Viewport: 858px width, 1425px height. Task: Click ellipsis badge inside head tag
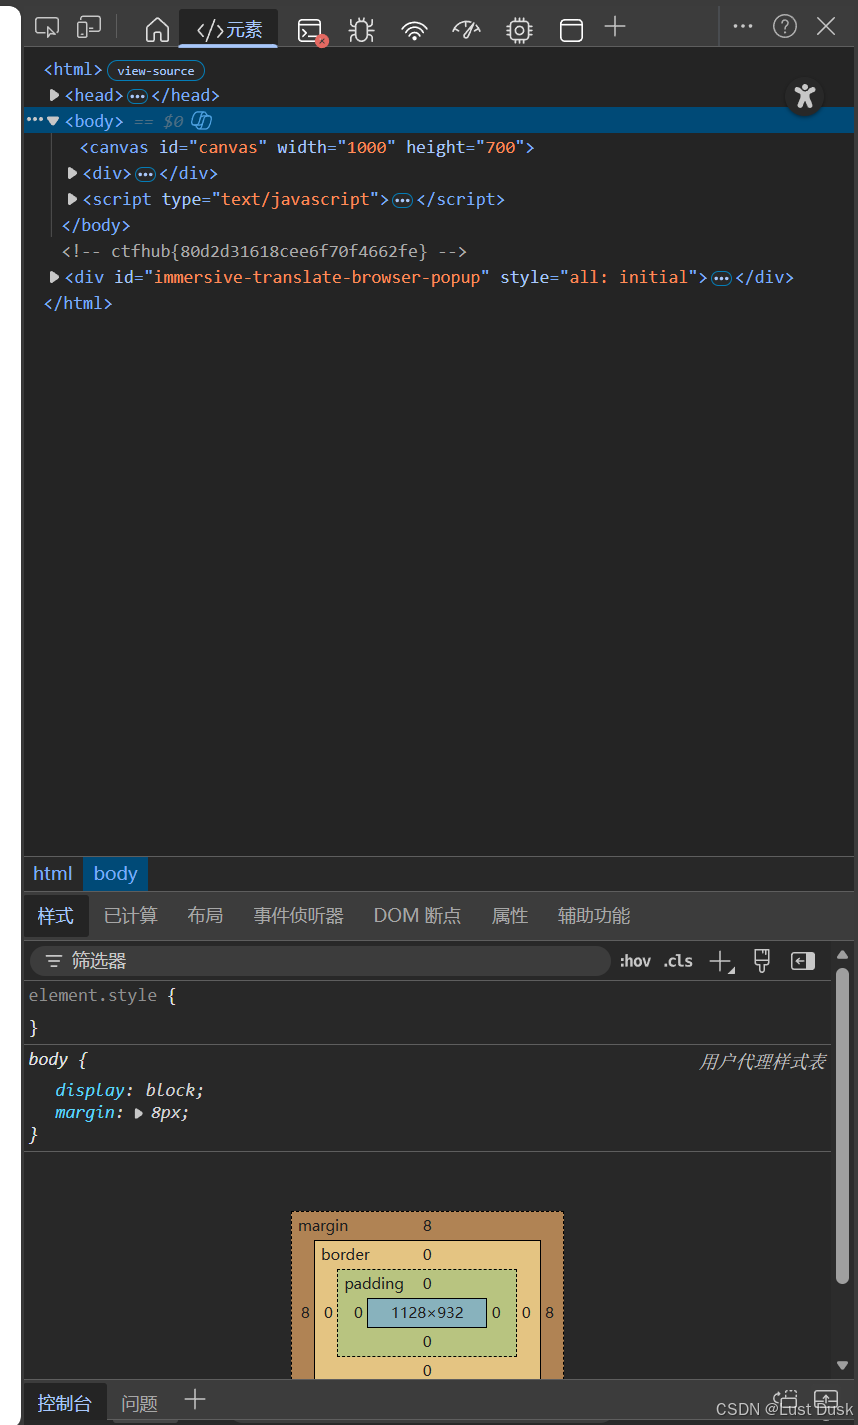[x=137, y=96]
